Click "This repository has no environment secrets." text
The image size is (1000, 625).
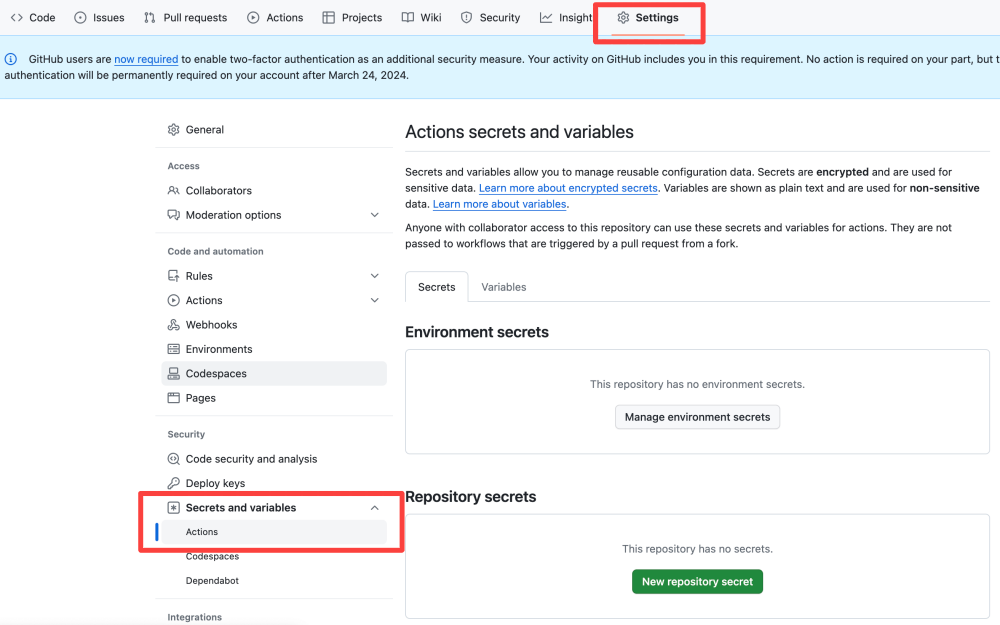[697, 385]
